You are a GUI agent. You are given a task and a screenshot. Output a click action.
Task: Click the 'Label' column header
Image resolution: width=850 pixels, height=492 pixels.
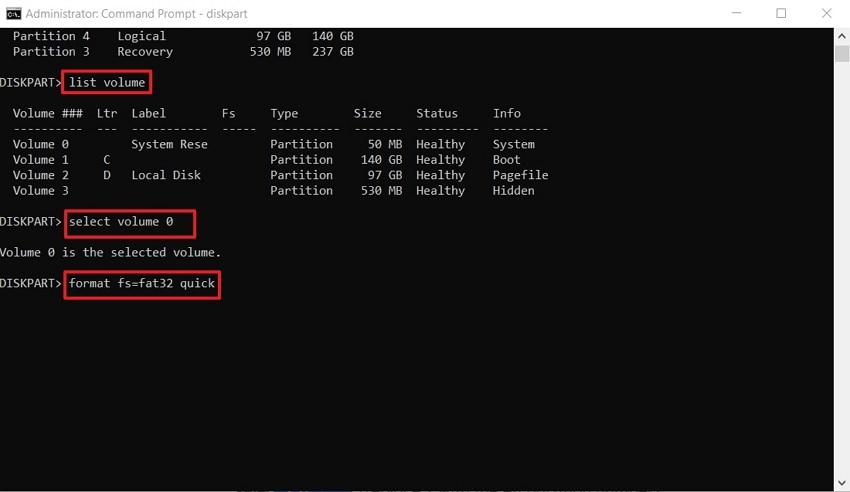149,113
